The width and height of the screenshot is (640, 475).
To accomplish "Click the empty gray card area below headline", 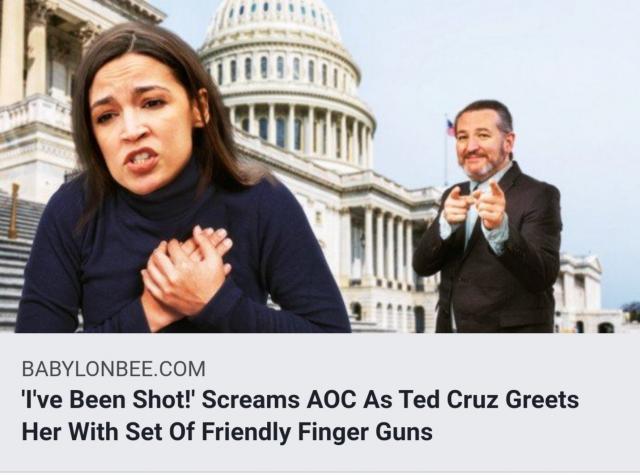I will (320, 458).
